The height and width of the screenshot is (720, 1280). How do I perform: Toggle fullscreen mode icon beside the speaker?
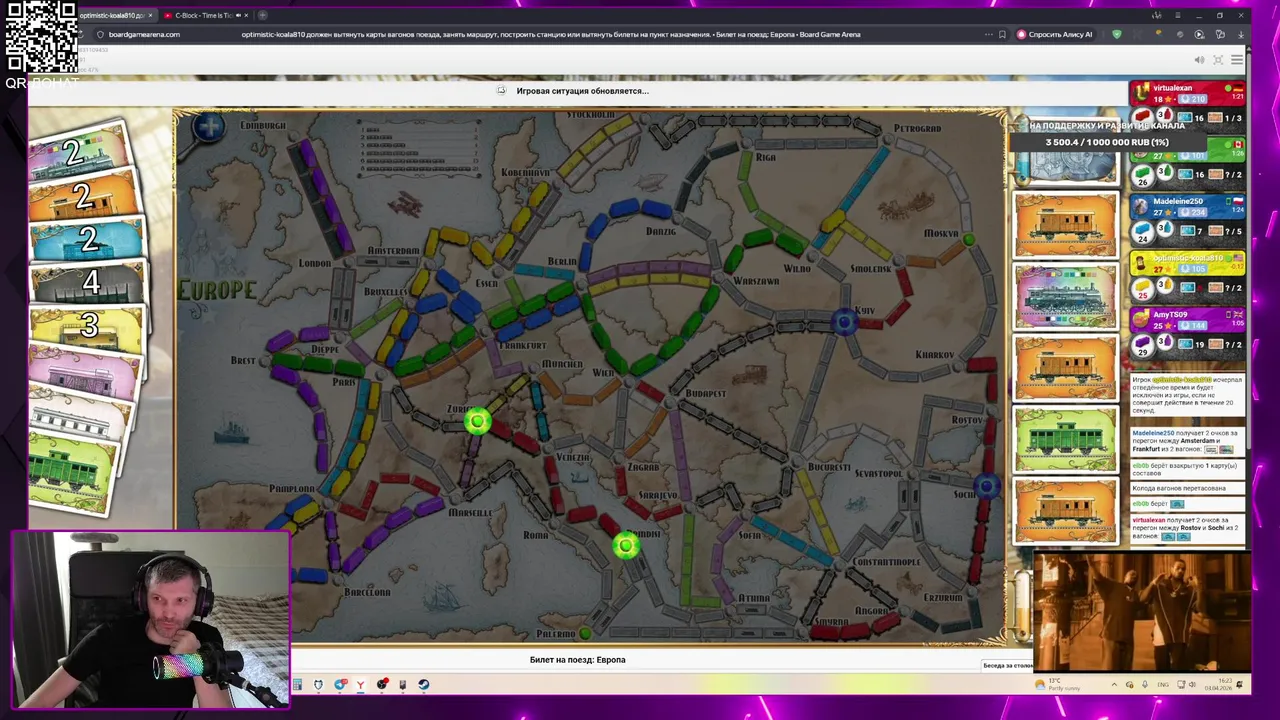click(x=1218, y=60)
